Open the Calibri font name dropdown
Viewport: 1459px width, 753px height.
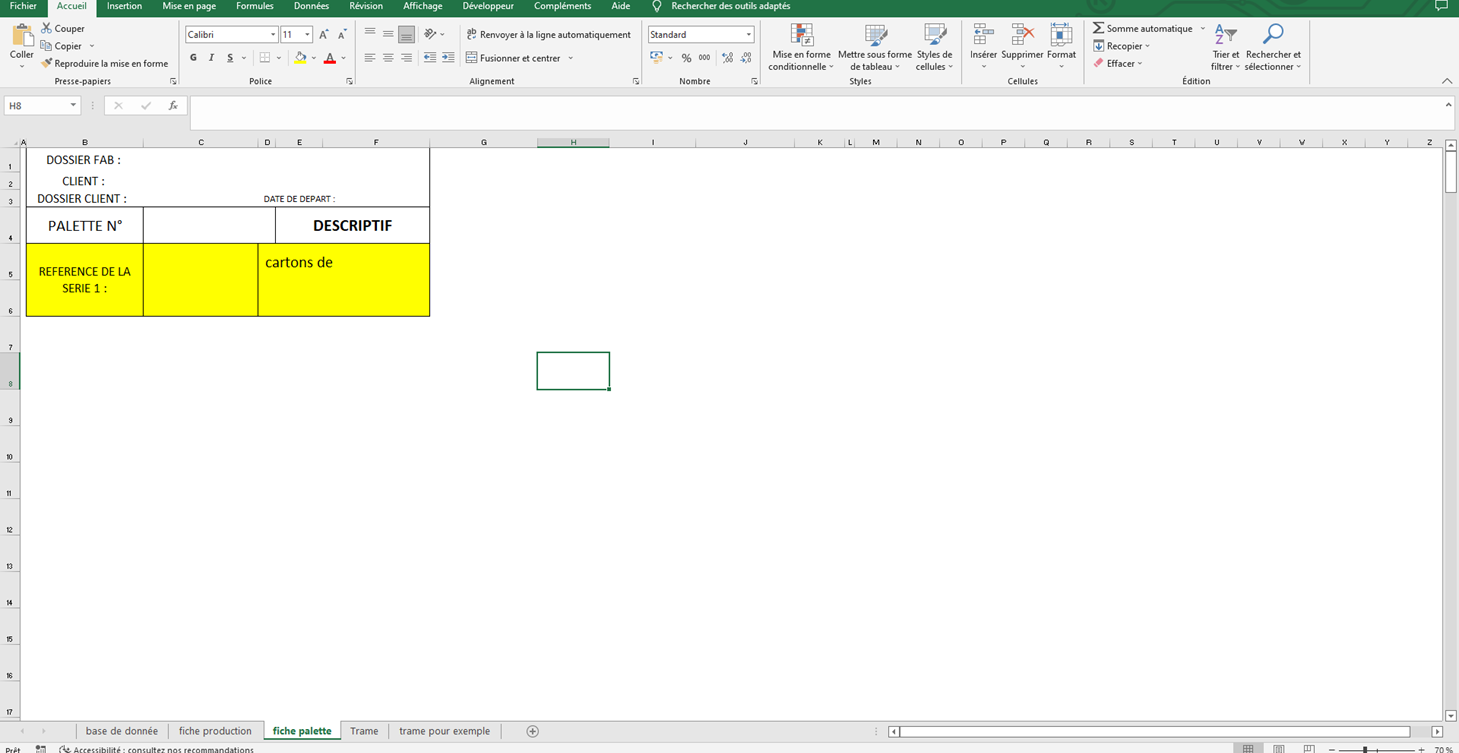272,34
